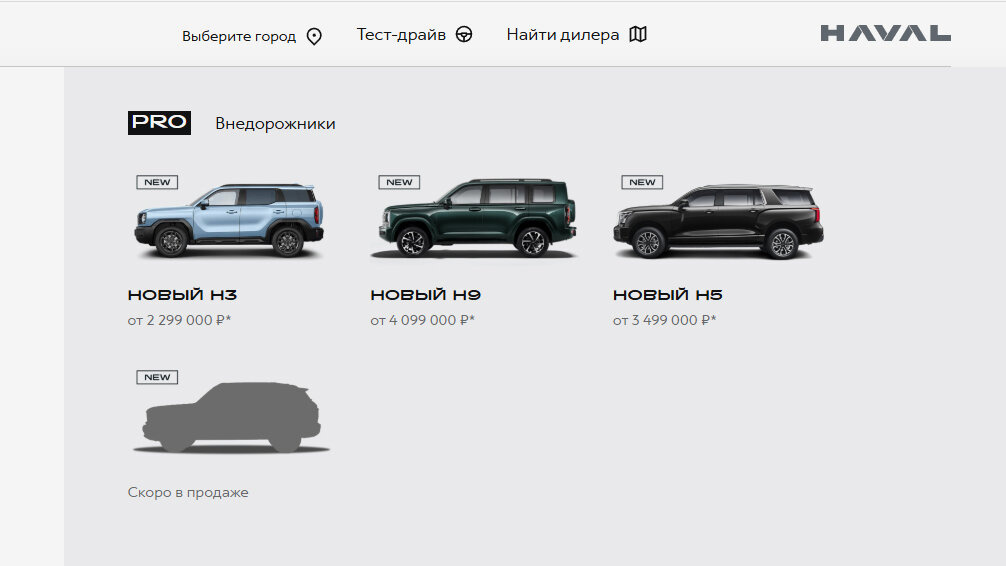Click the PRO badge
Screen dimensions: 1006x566
click(x=159, y=123)
